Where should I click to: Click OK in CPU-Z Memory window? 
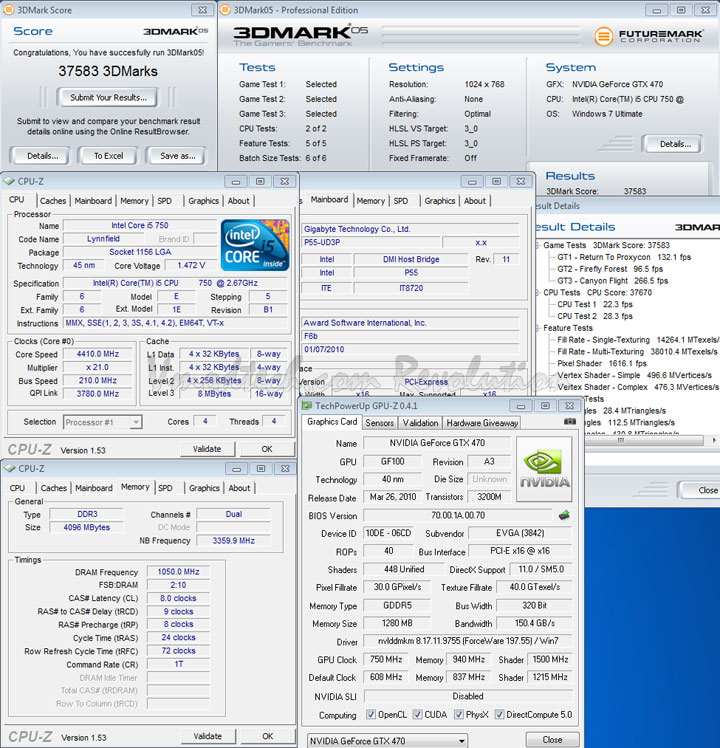point(268,736)
